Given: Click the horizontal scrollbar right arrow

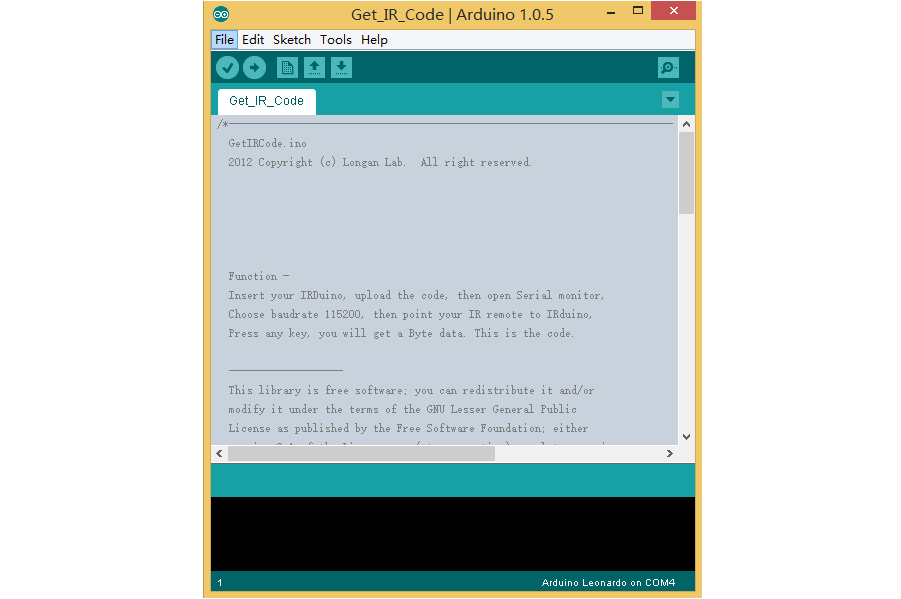Looking at the screenshot, I should click(669, 454).
